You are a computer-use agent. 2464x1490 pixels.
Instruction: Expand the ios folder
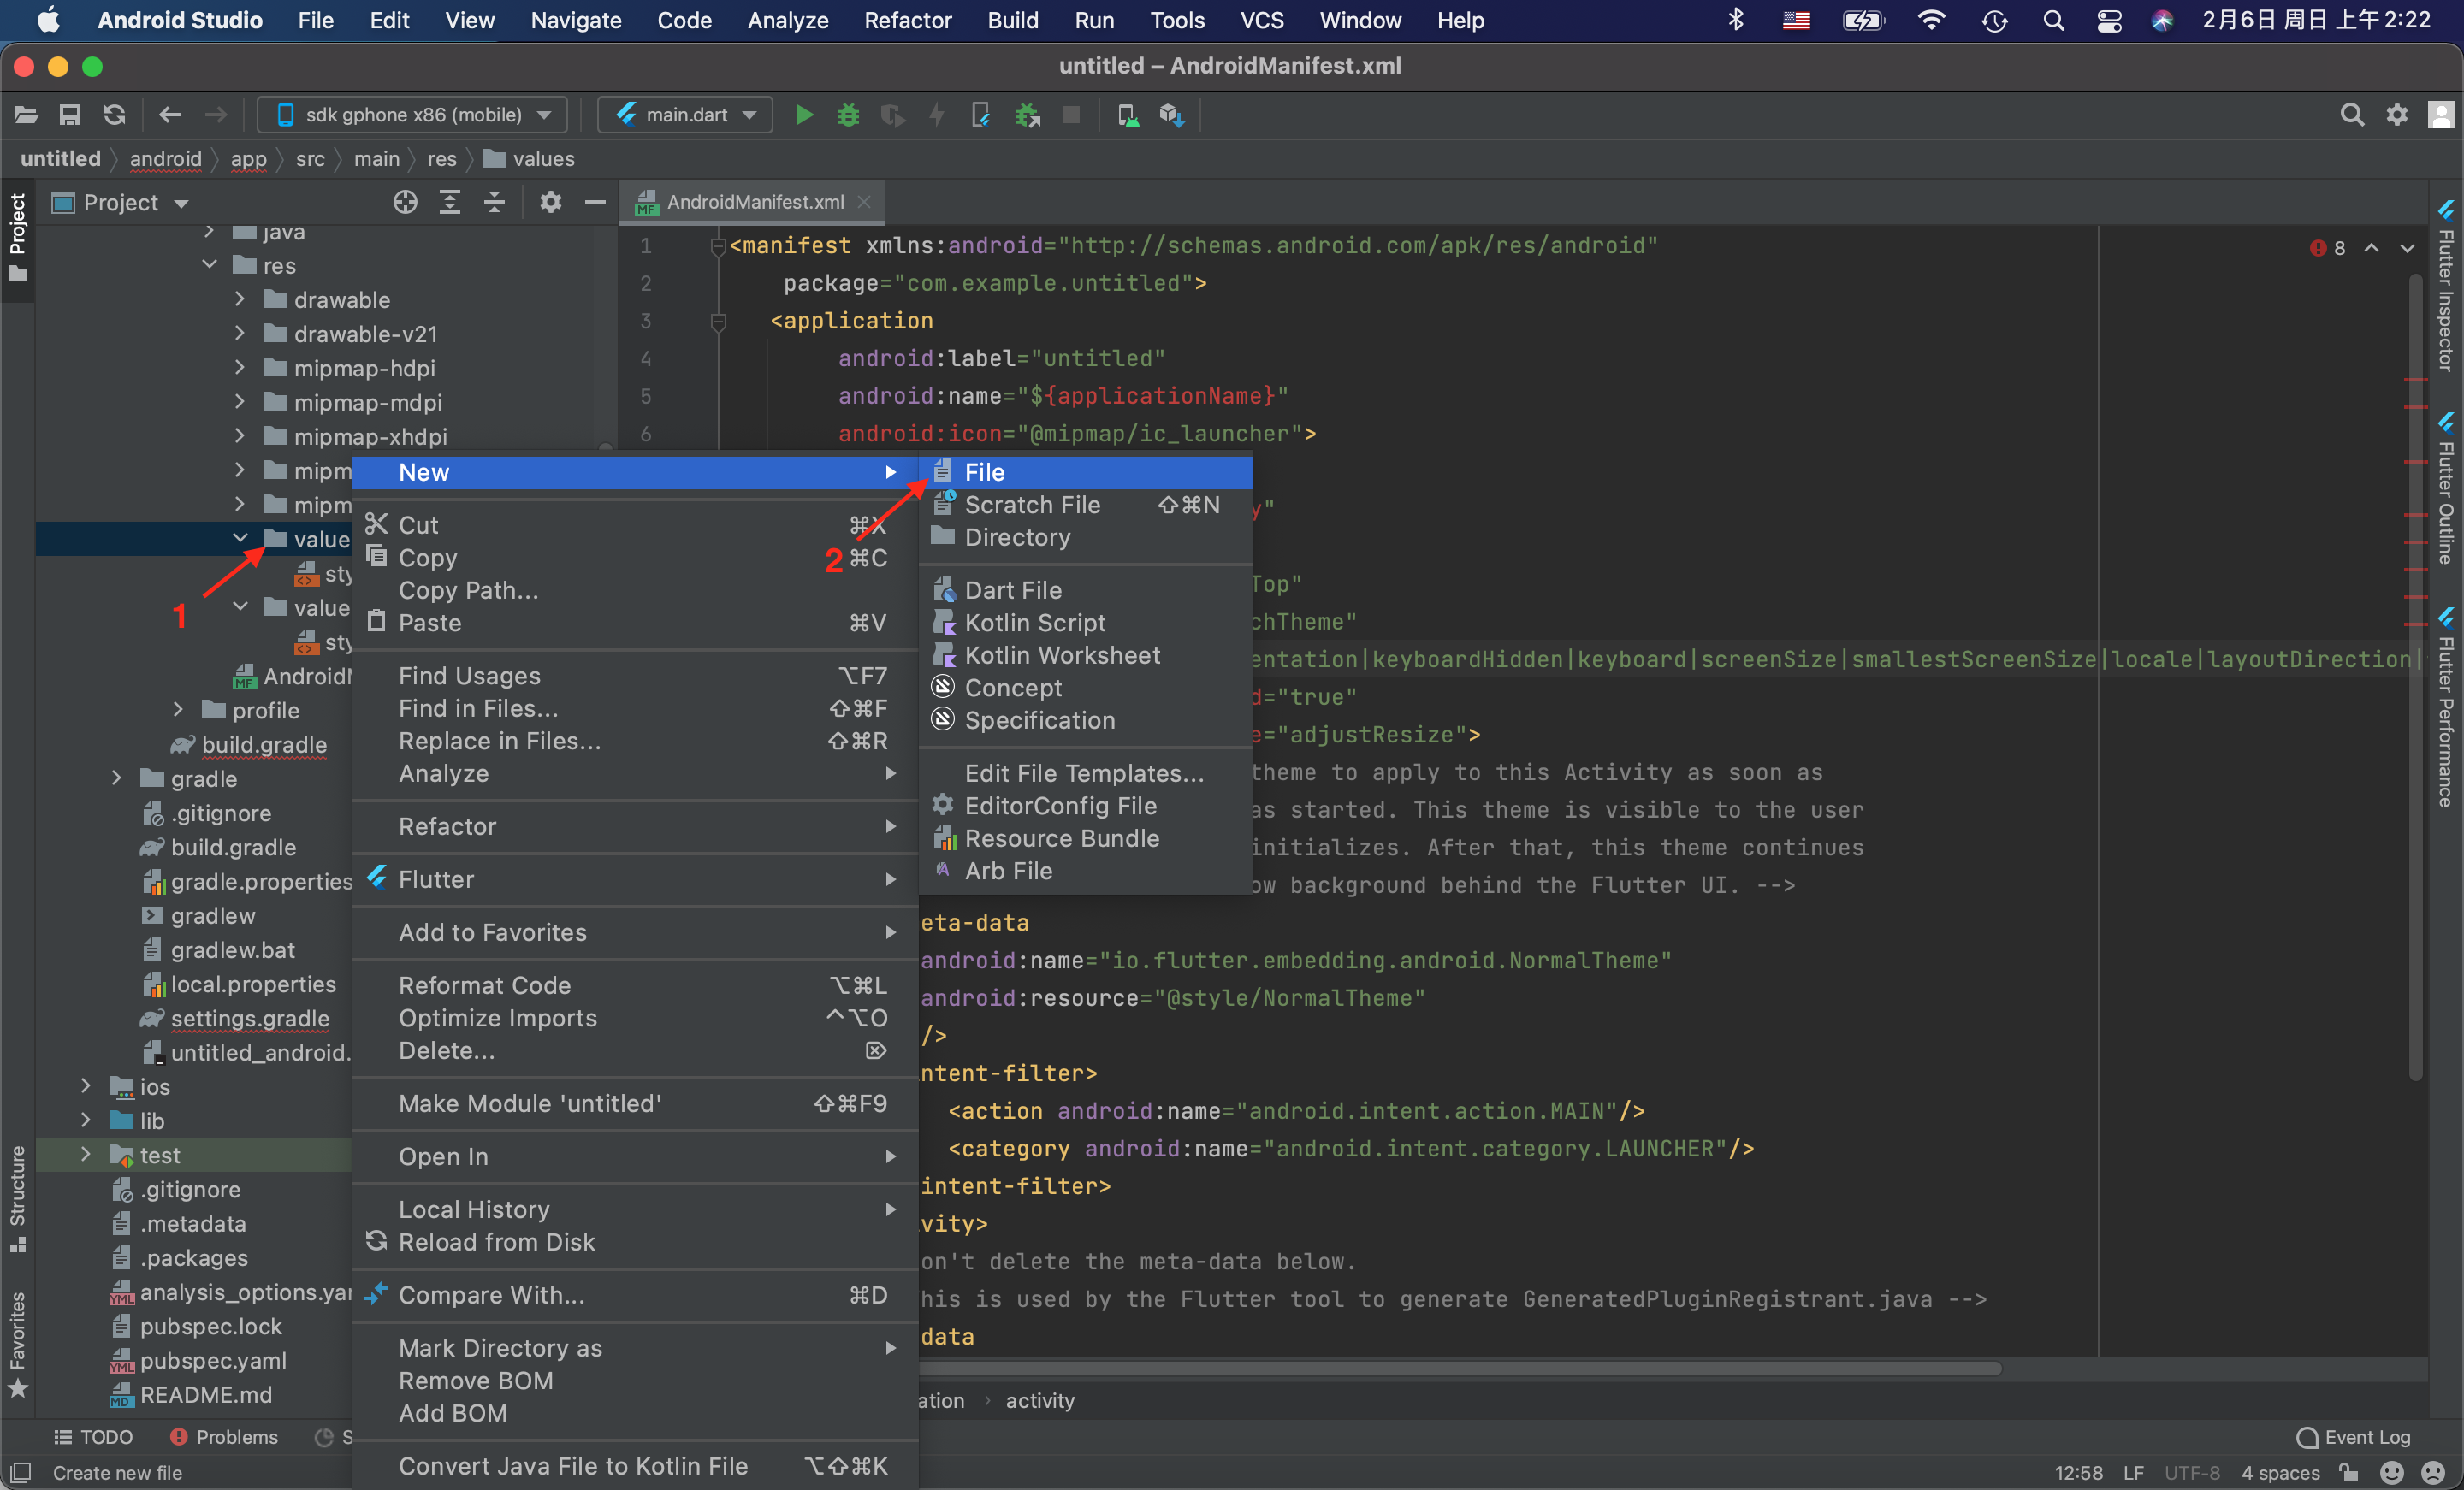[86, 1086]
